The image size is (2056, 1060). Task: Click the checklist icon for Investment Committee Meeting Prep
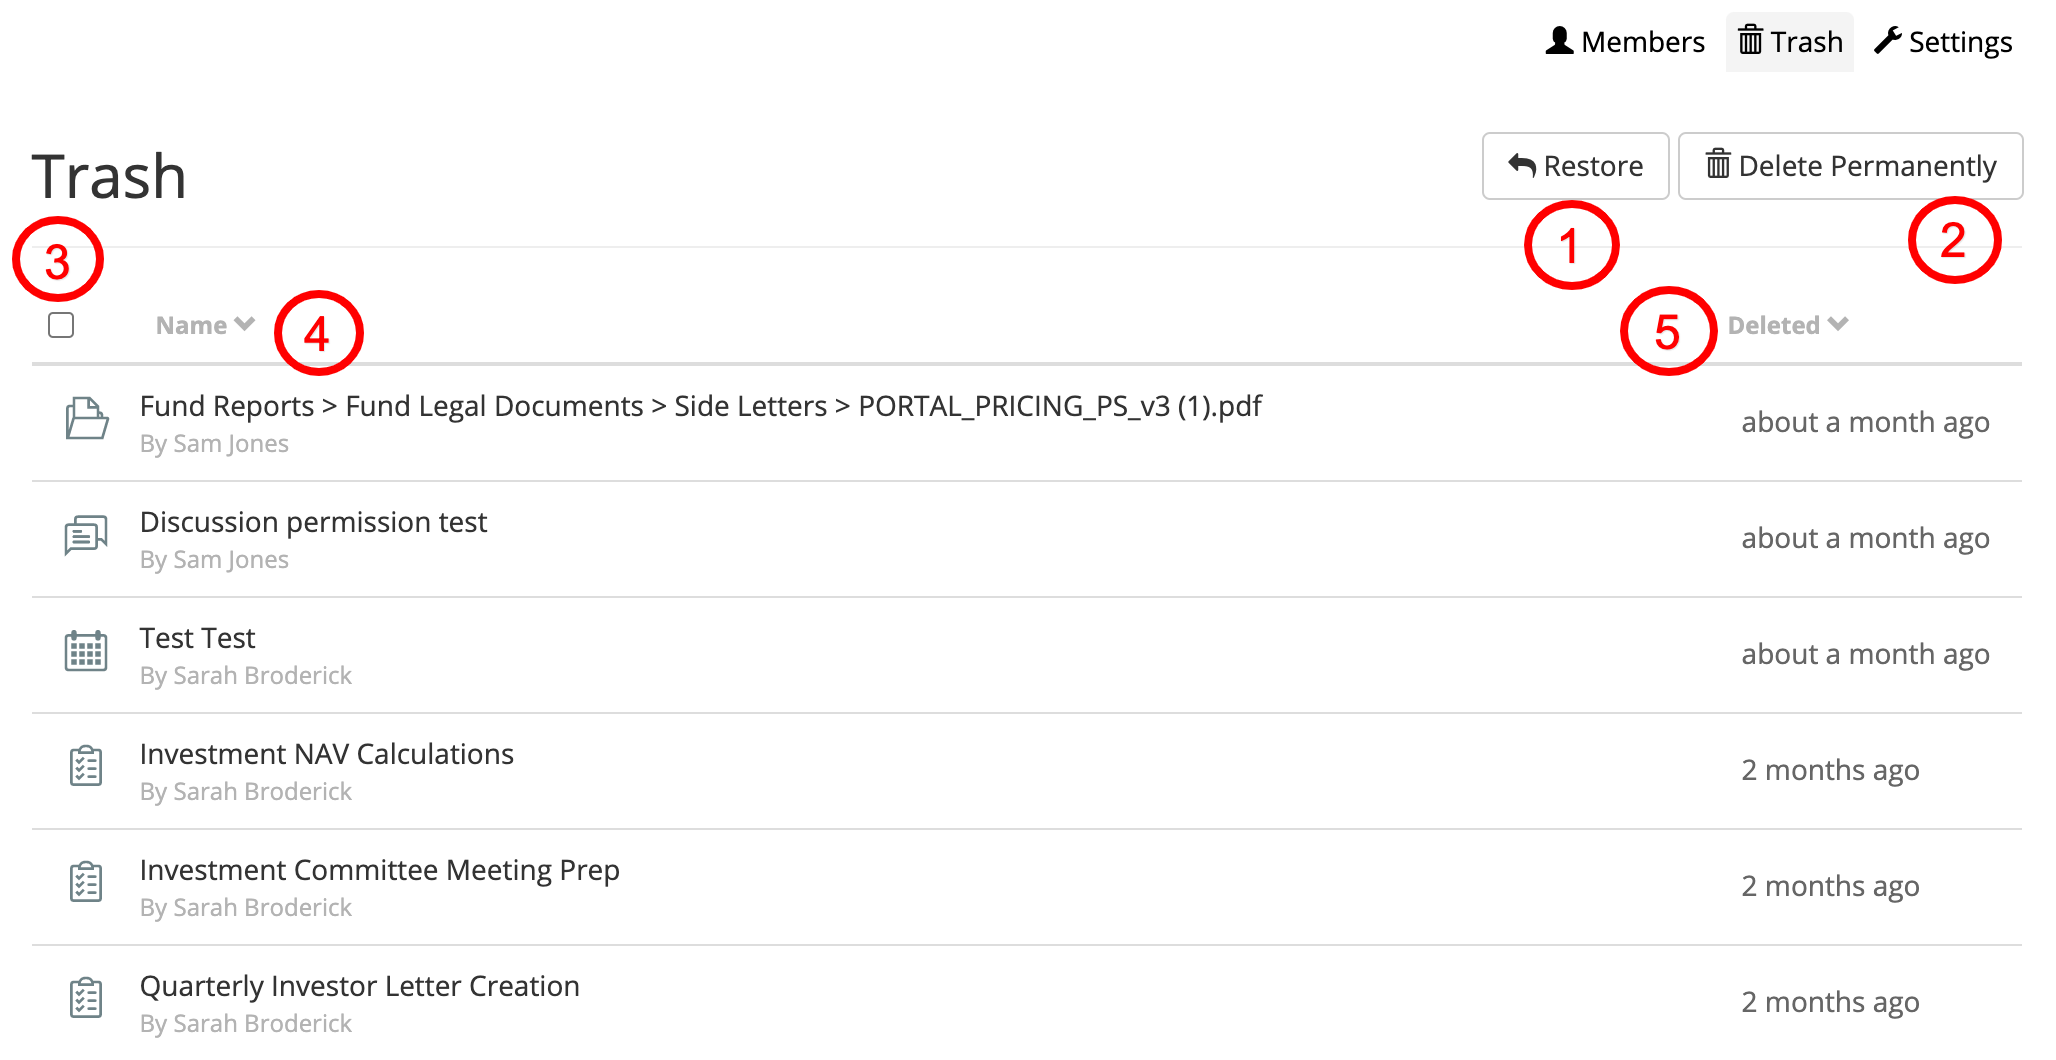tap(86, 883)
